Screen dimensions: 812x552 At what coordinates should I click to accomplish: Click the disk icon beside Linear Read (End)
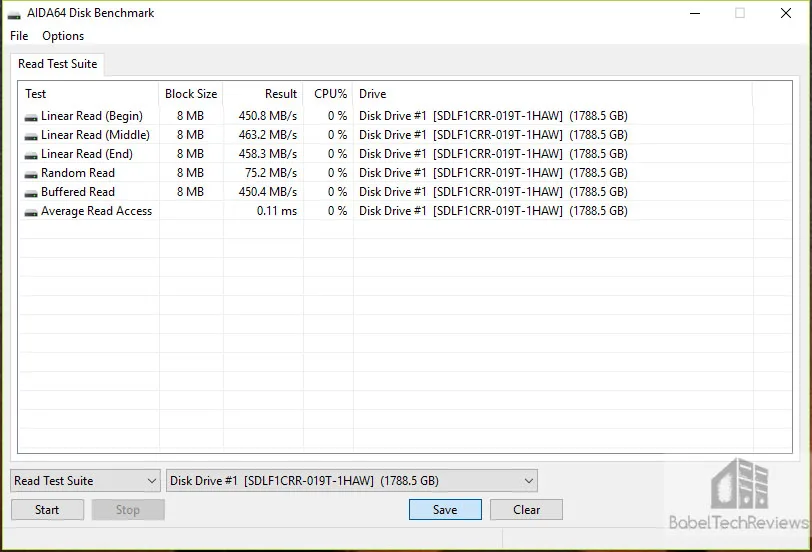(31, 155)
